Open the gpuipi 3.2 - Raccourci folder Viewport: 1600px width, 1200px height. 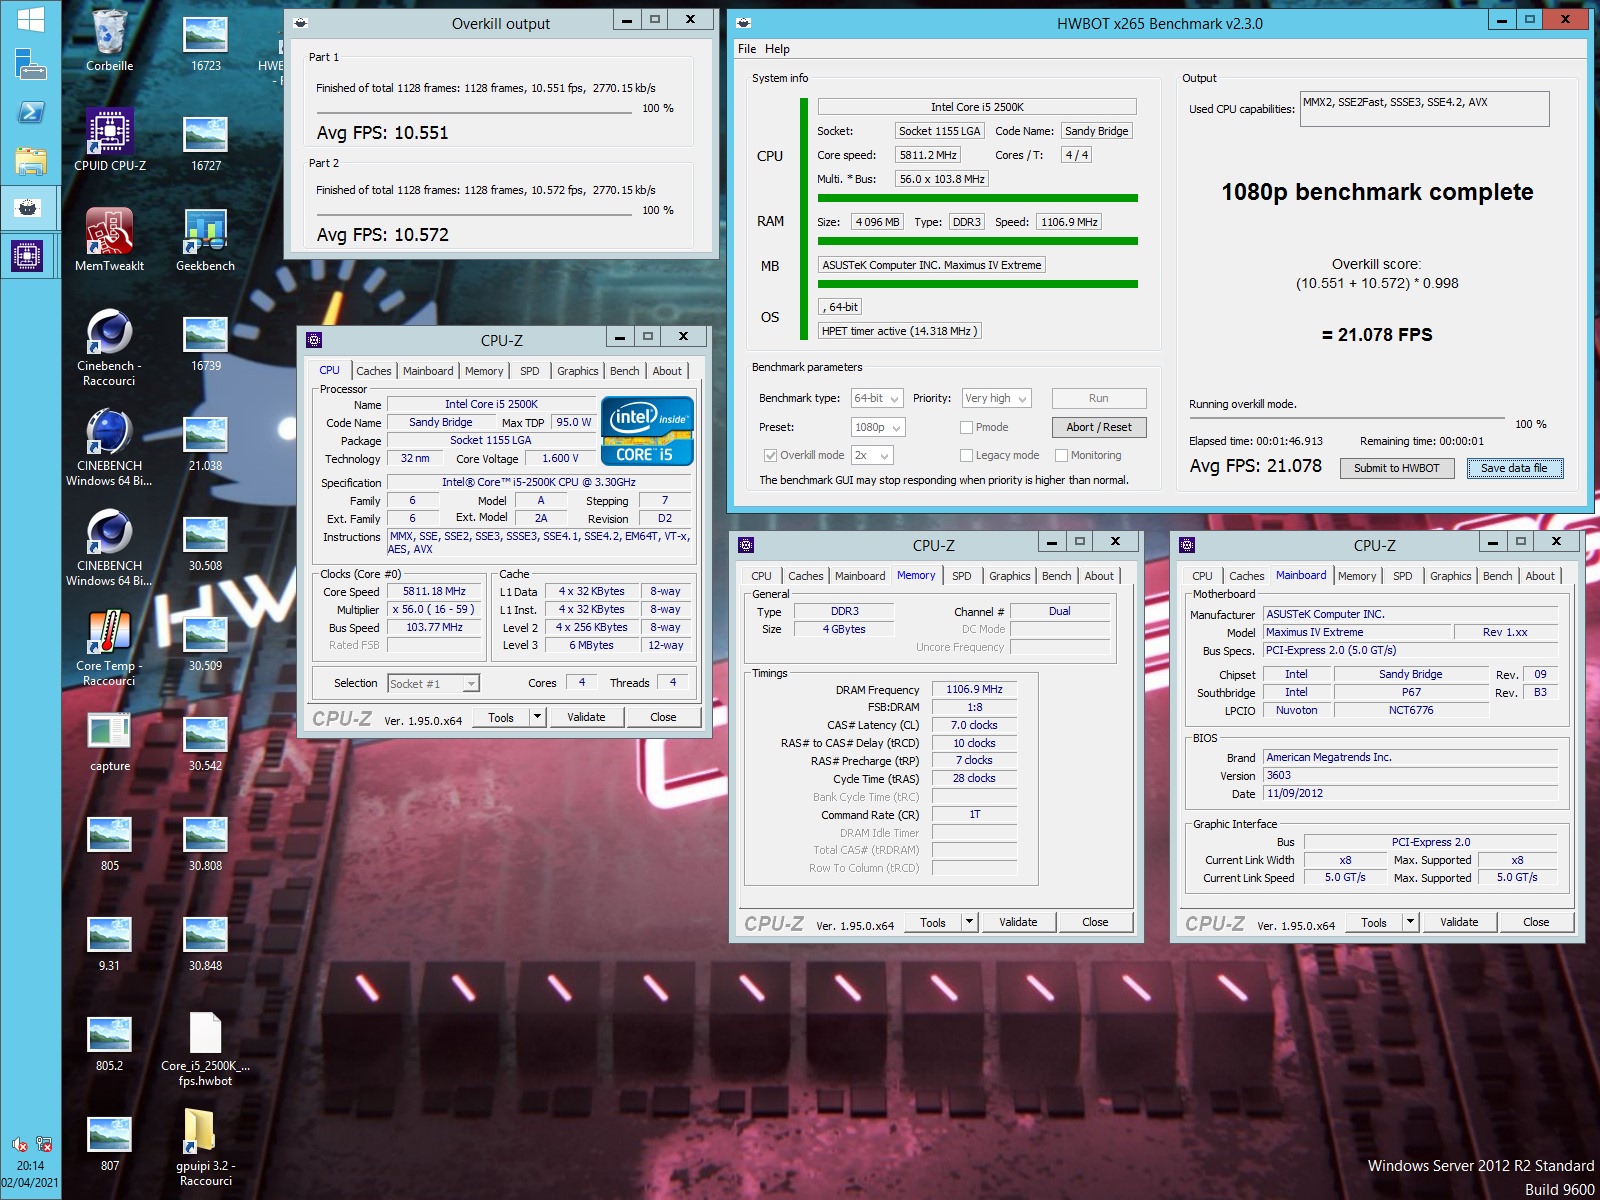tap(205, 1146)
